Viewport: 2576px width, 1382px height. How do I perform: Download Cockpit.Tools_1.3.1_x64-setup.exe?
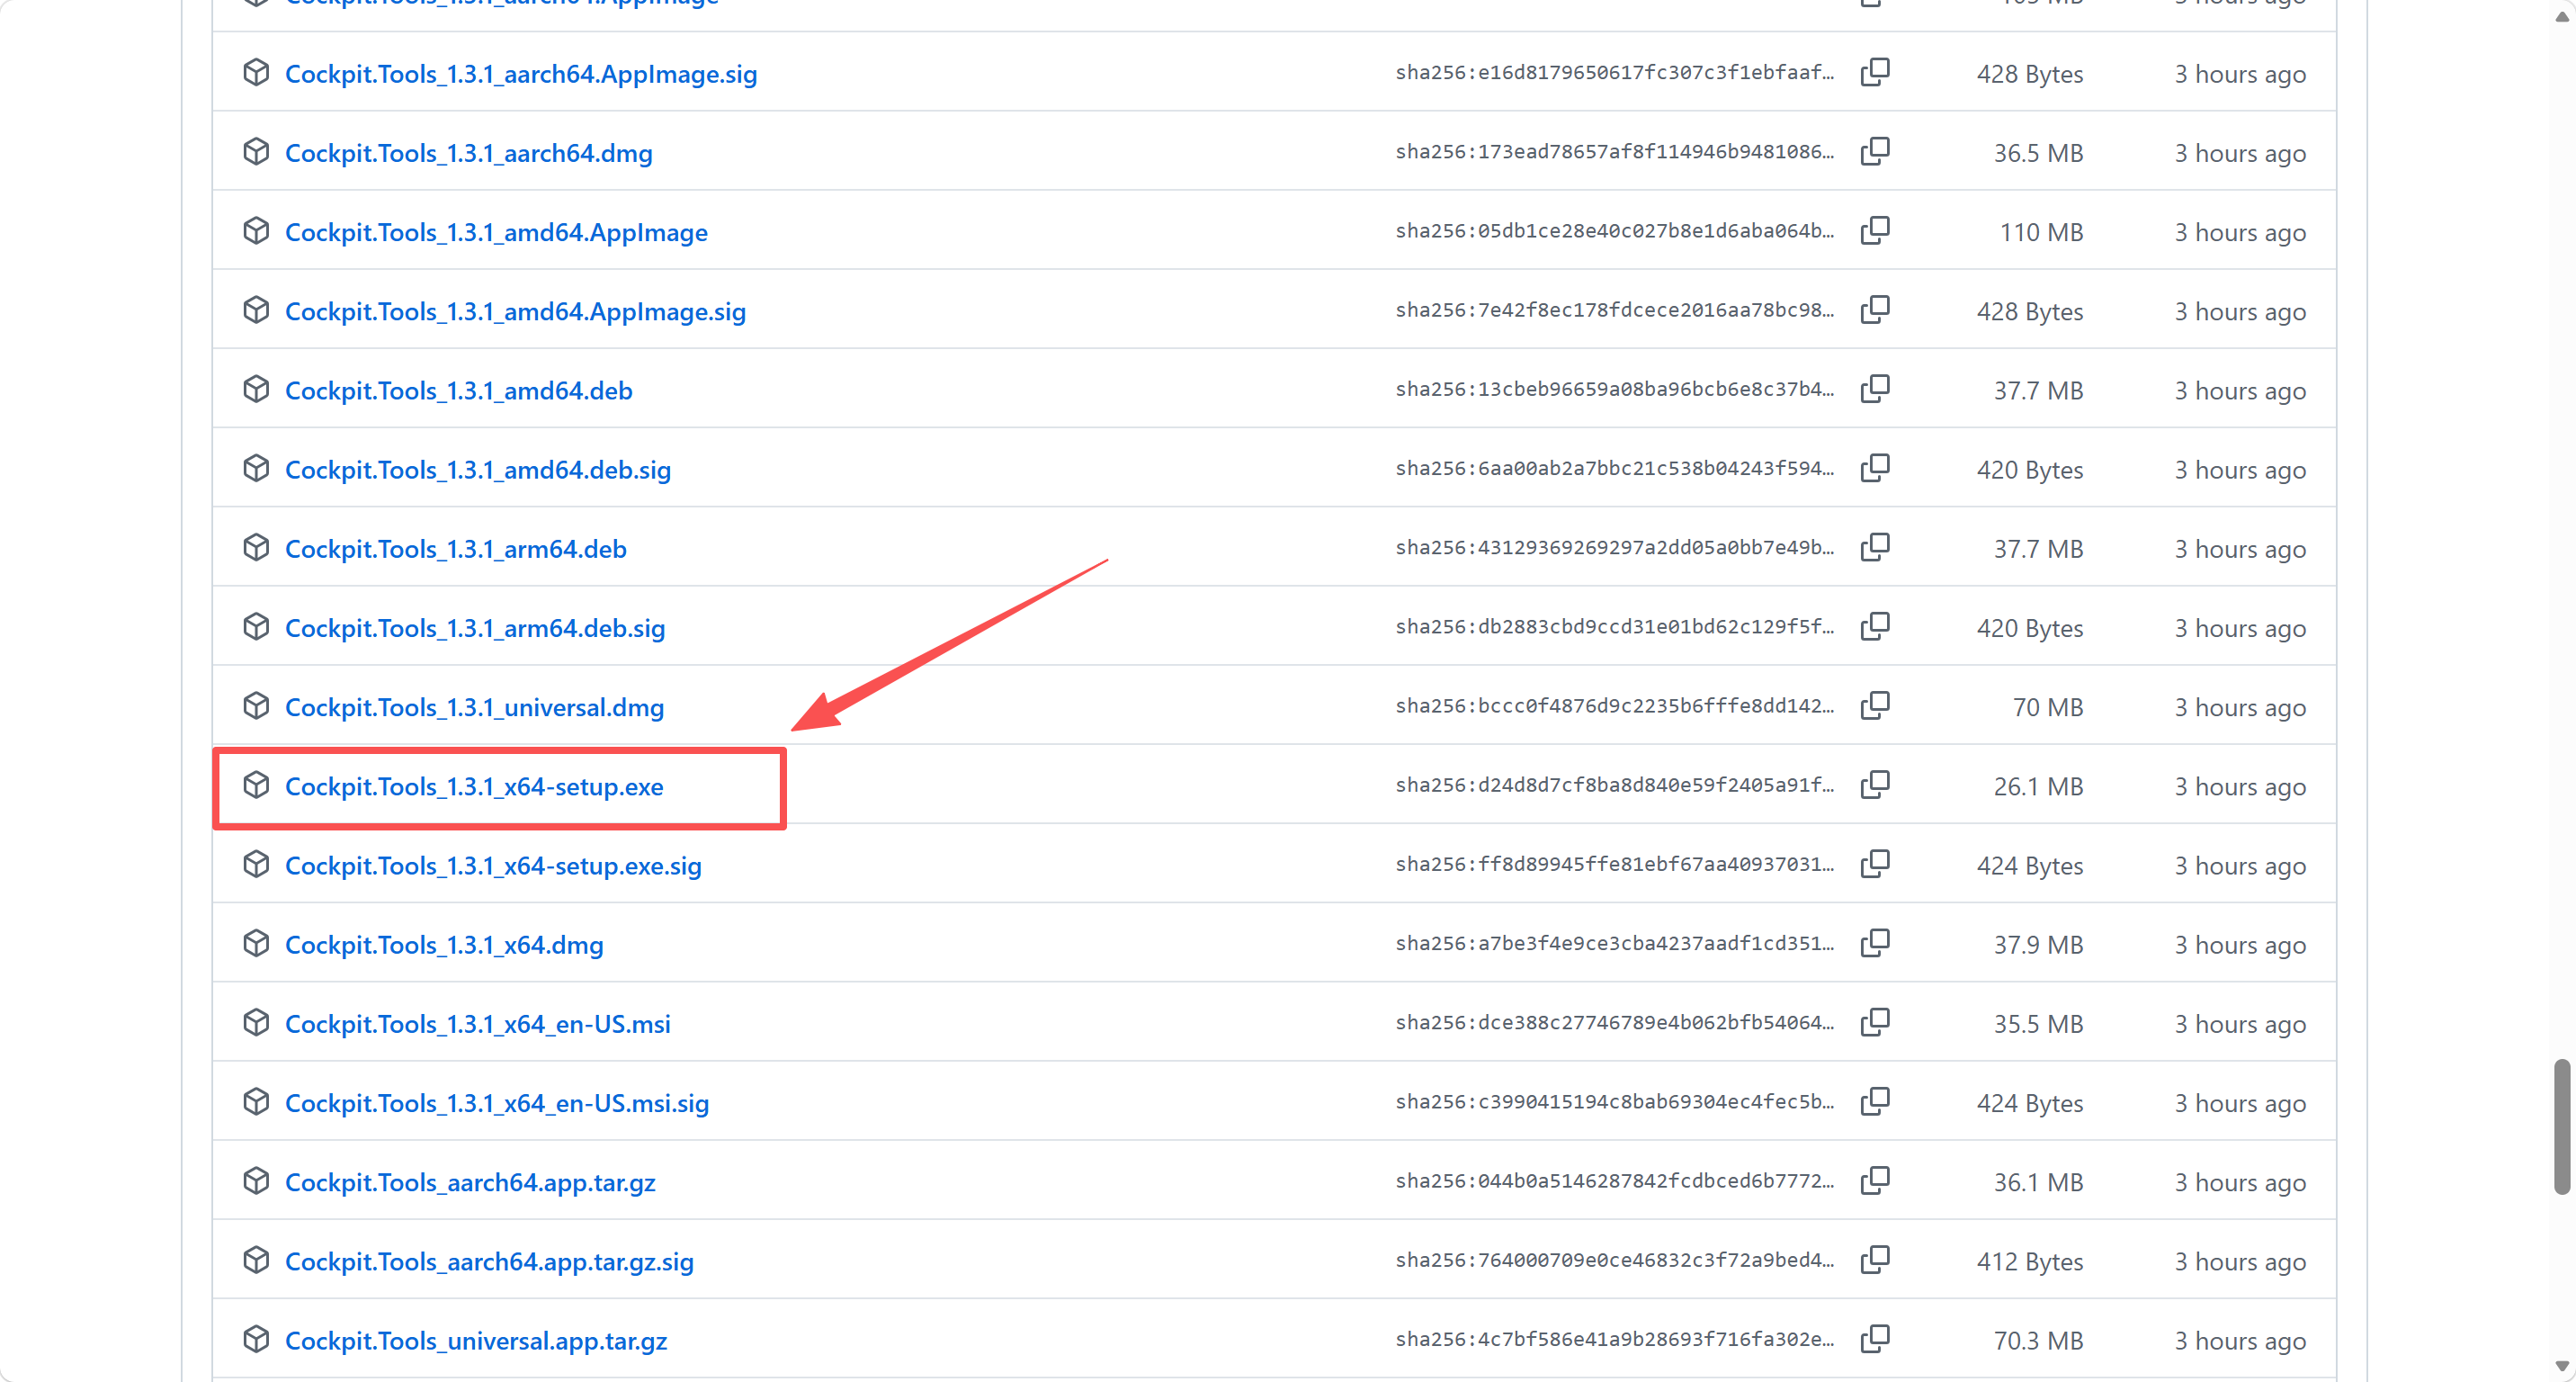[474, 786]
